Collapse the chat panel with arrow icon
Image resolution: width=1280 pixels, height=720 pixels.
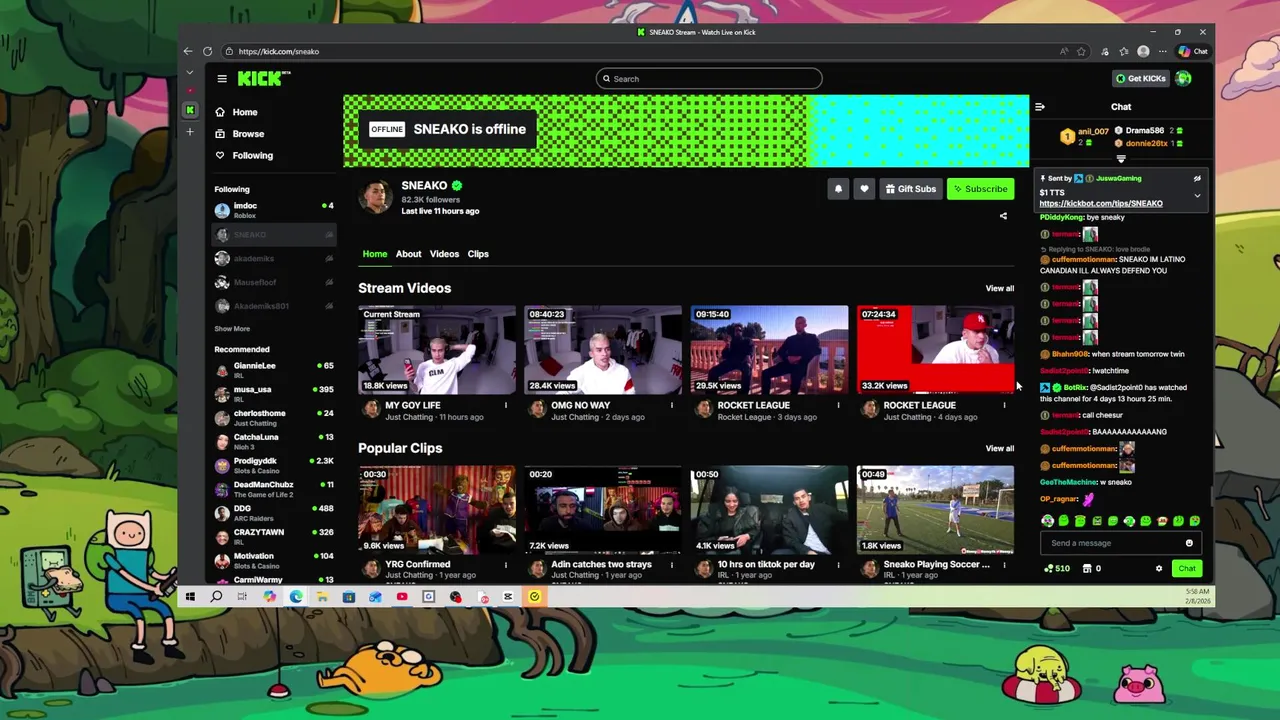pos(1040,107)
